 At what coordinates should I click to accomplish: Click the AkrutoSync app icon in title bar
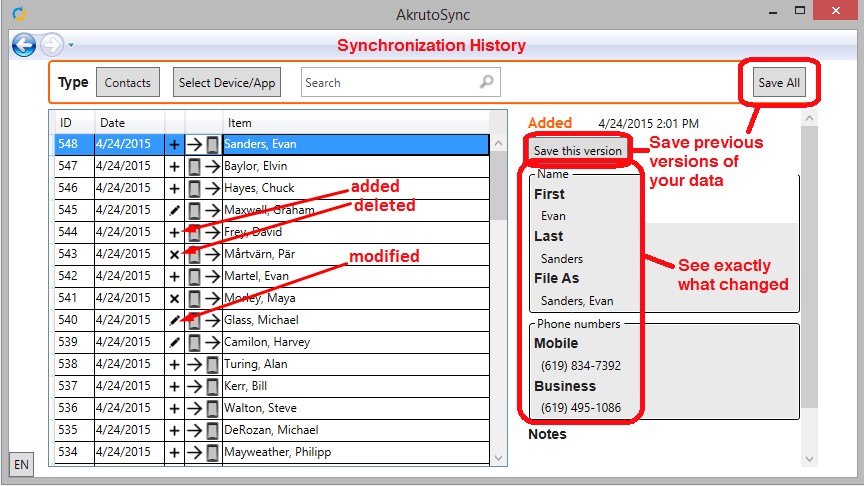click(19, 14)
